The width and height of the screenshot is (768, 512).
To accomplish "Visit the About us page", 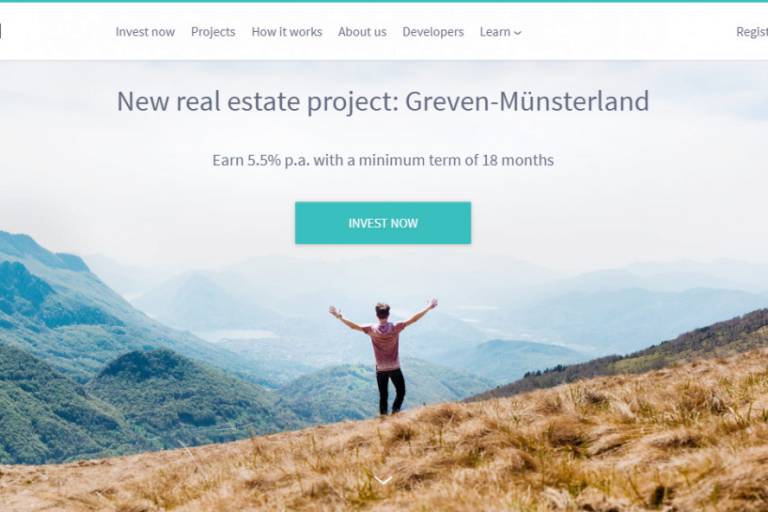I will click(362, 32).
